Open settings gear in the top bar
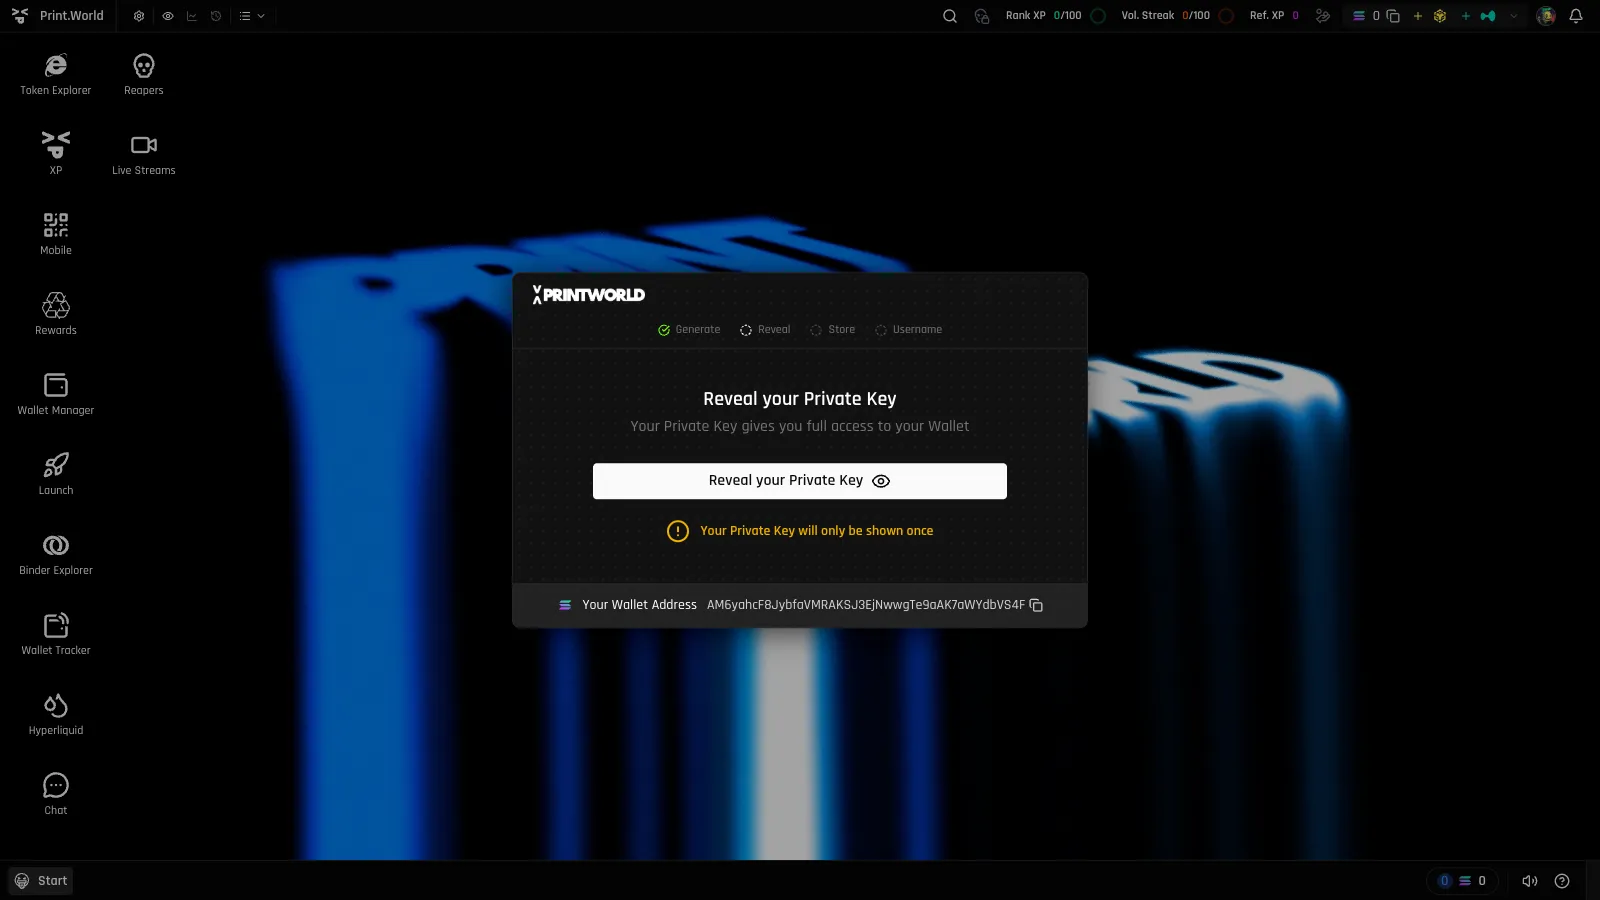This screenshot has width=1600, height=900. [139, 16]
